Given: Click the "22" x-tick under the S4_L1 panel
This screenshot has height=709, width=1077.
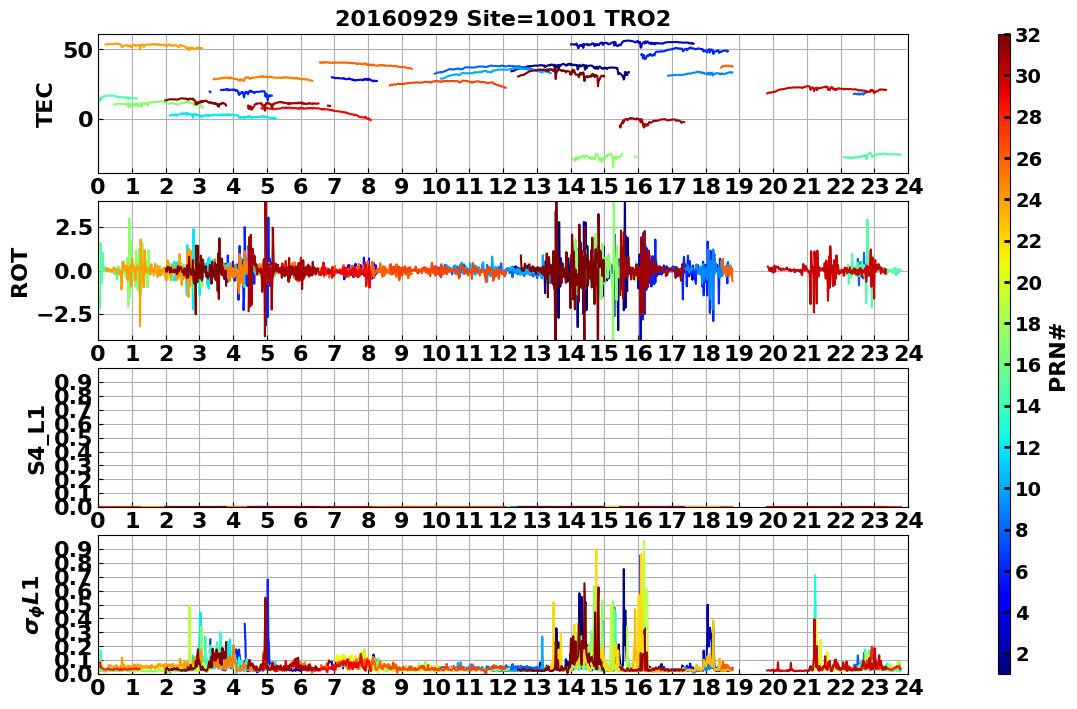Looking at the screenshot, I should click(841, 521).
